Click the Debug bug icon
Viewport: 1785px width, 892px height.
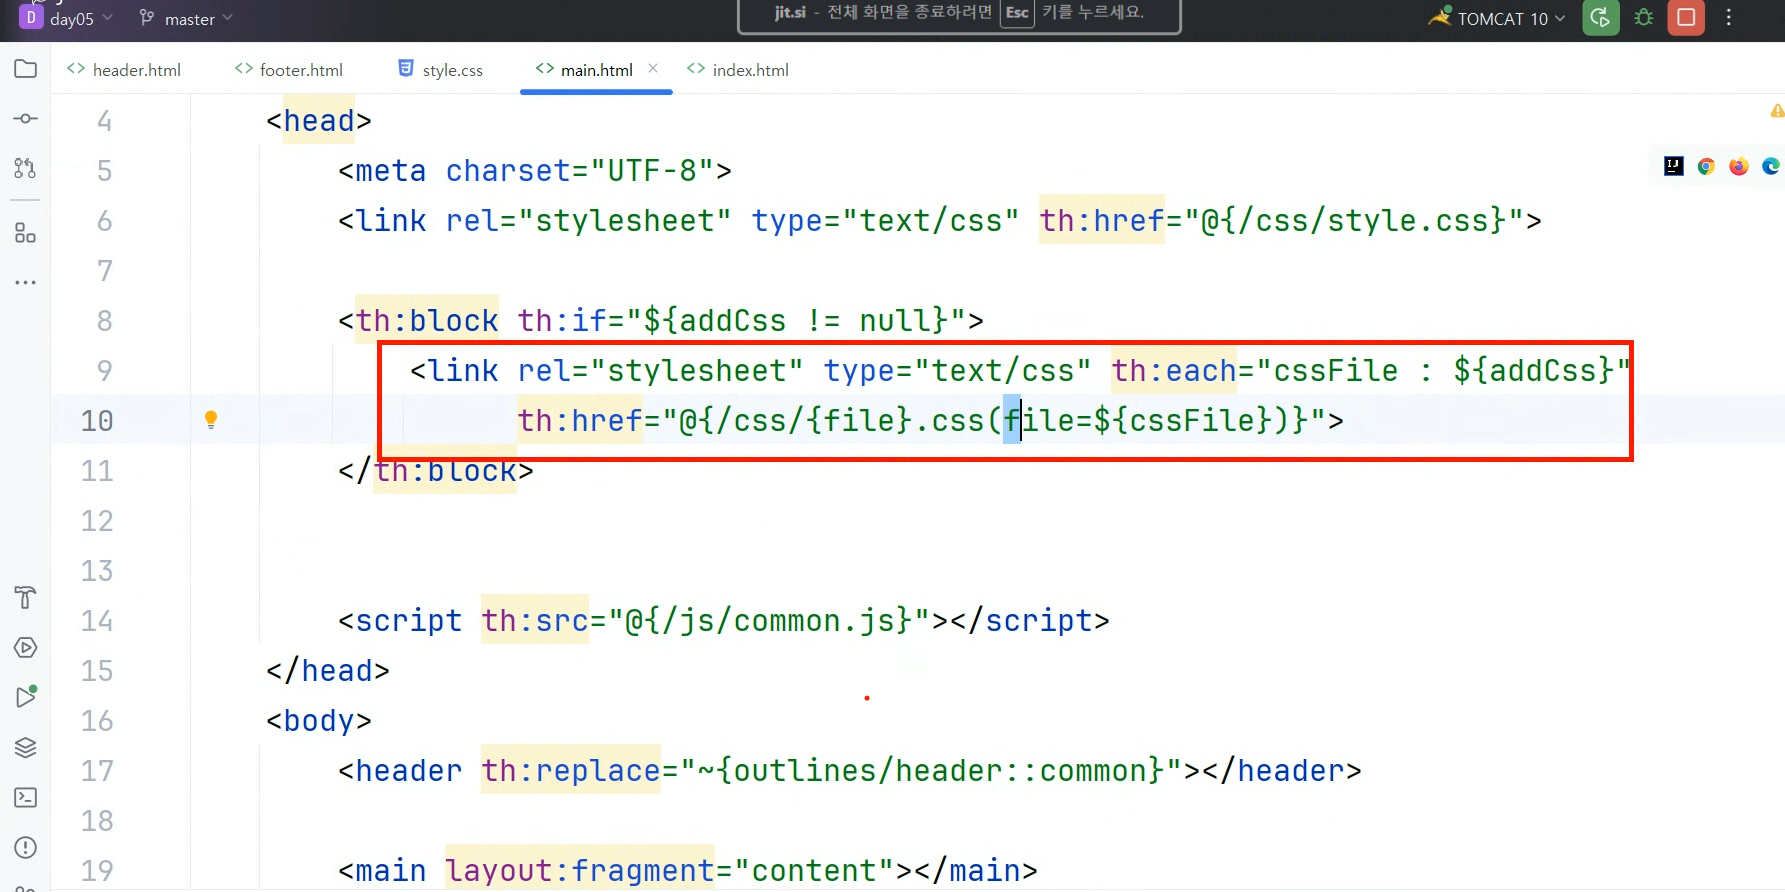point(1644,18)
